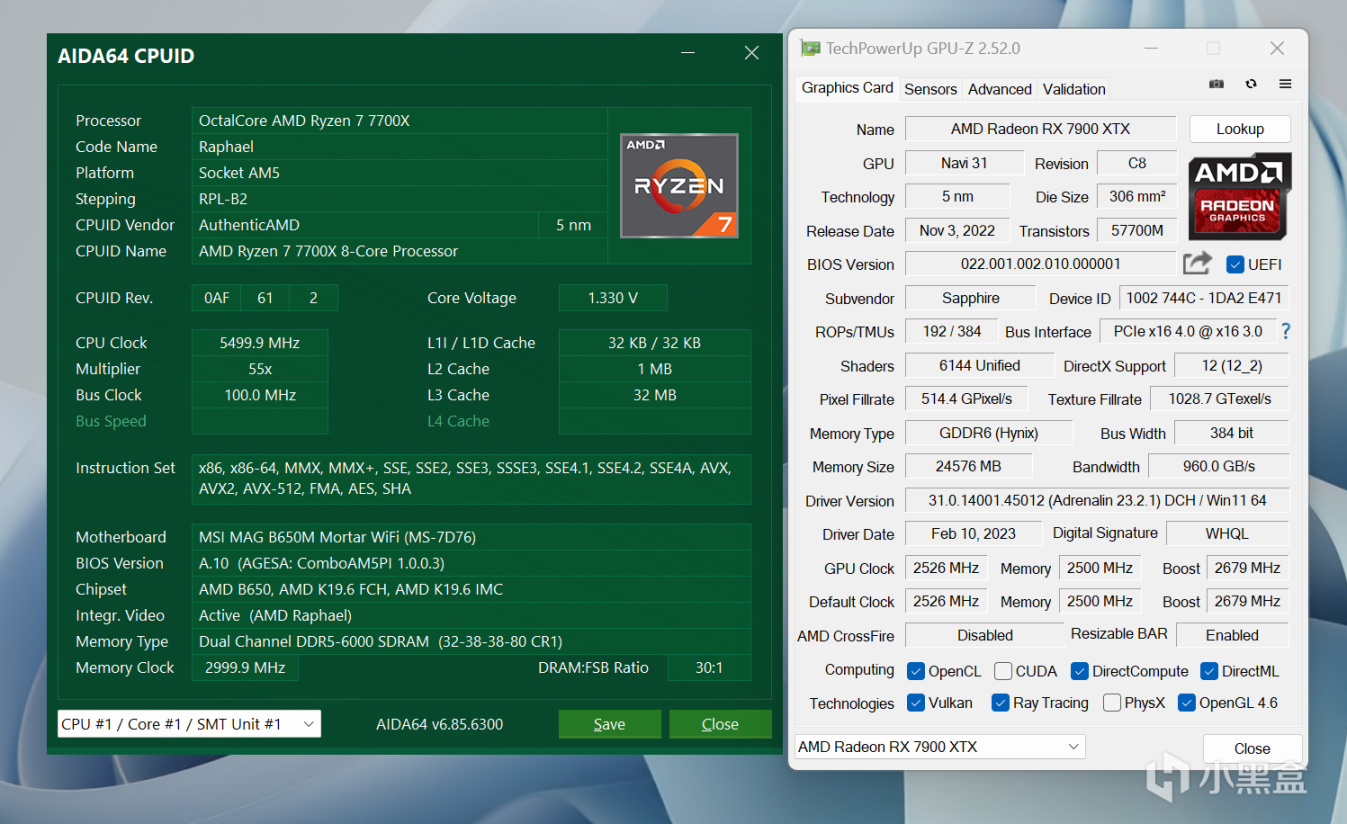Close the AIDA64 CPUID window with X
Image resolution: width=1347 pixels, height=824 pixels.
752,53
